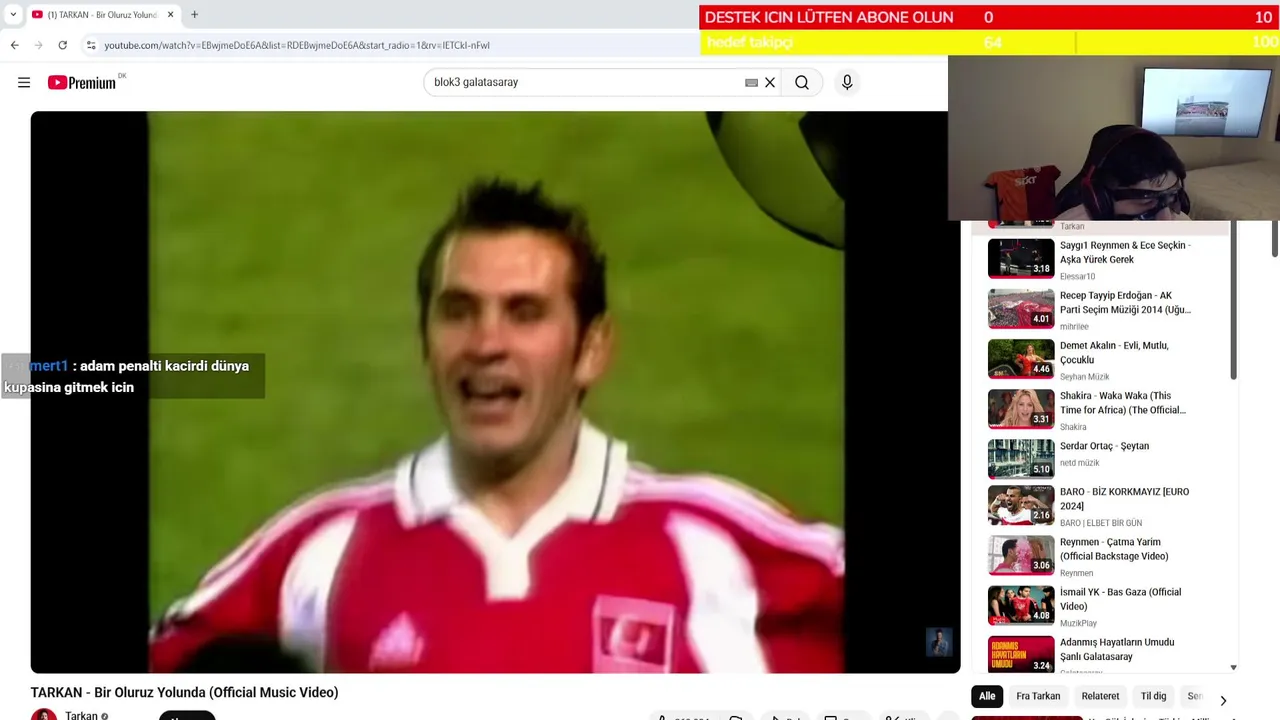The height and width of the screenshot is (720, 1280).
Task: Go forward in the browser
Action: click(38, 45)
